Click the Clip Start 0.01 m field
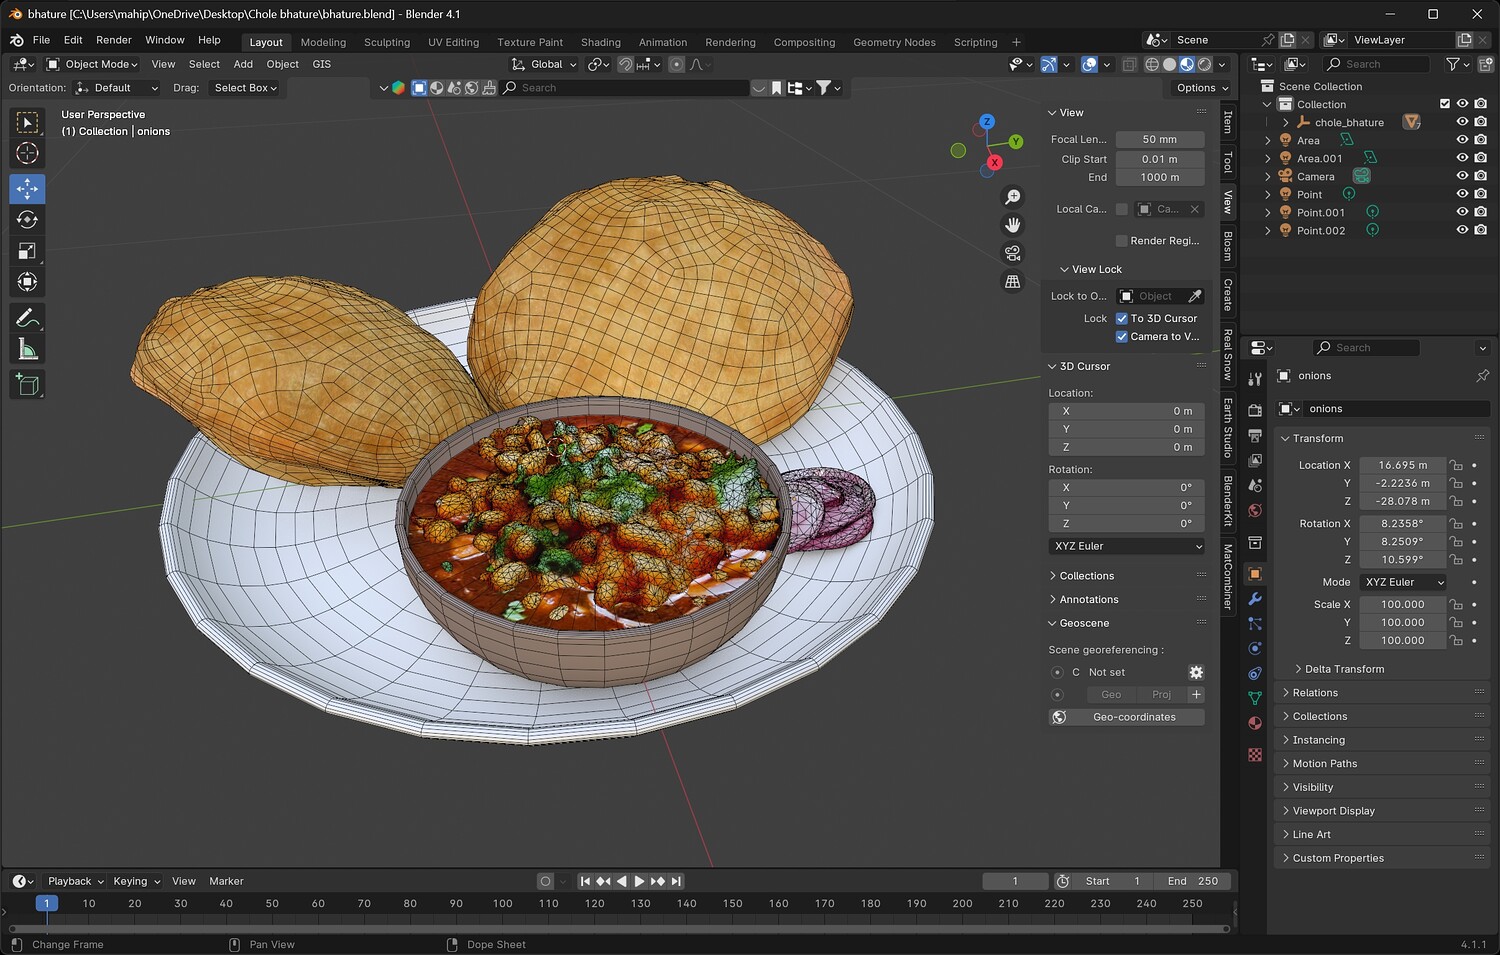The height and width of the screenshot is (955, 1500). [1160, 159]
